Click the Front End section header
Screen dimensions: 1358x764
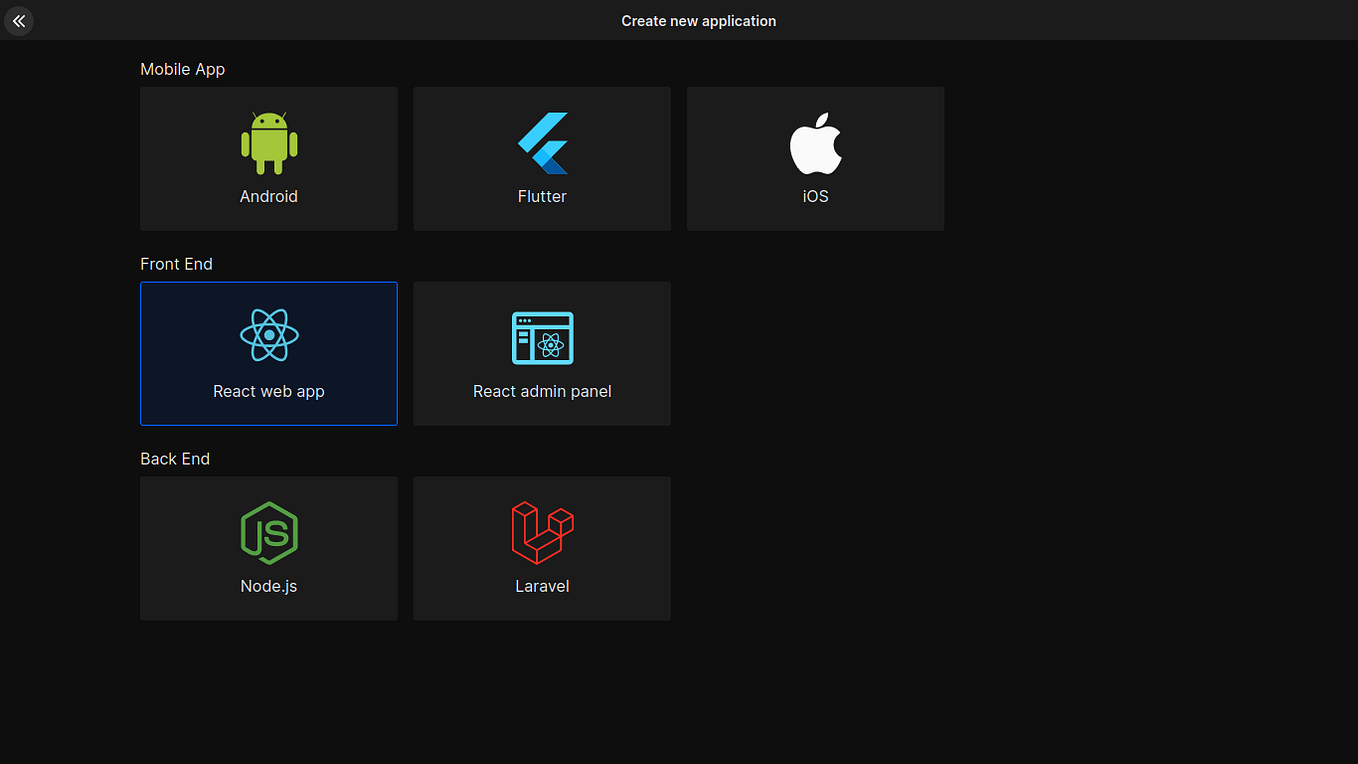tap(176, 264)
